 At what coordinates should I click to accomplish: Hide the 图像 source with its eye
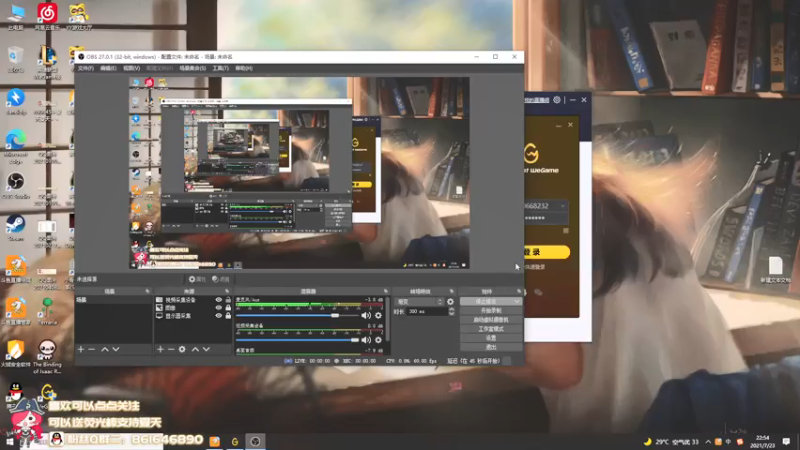pos(218,308)
